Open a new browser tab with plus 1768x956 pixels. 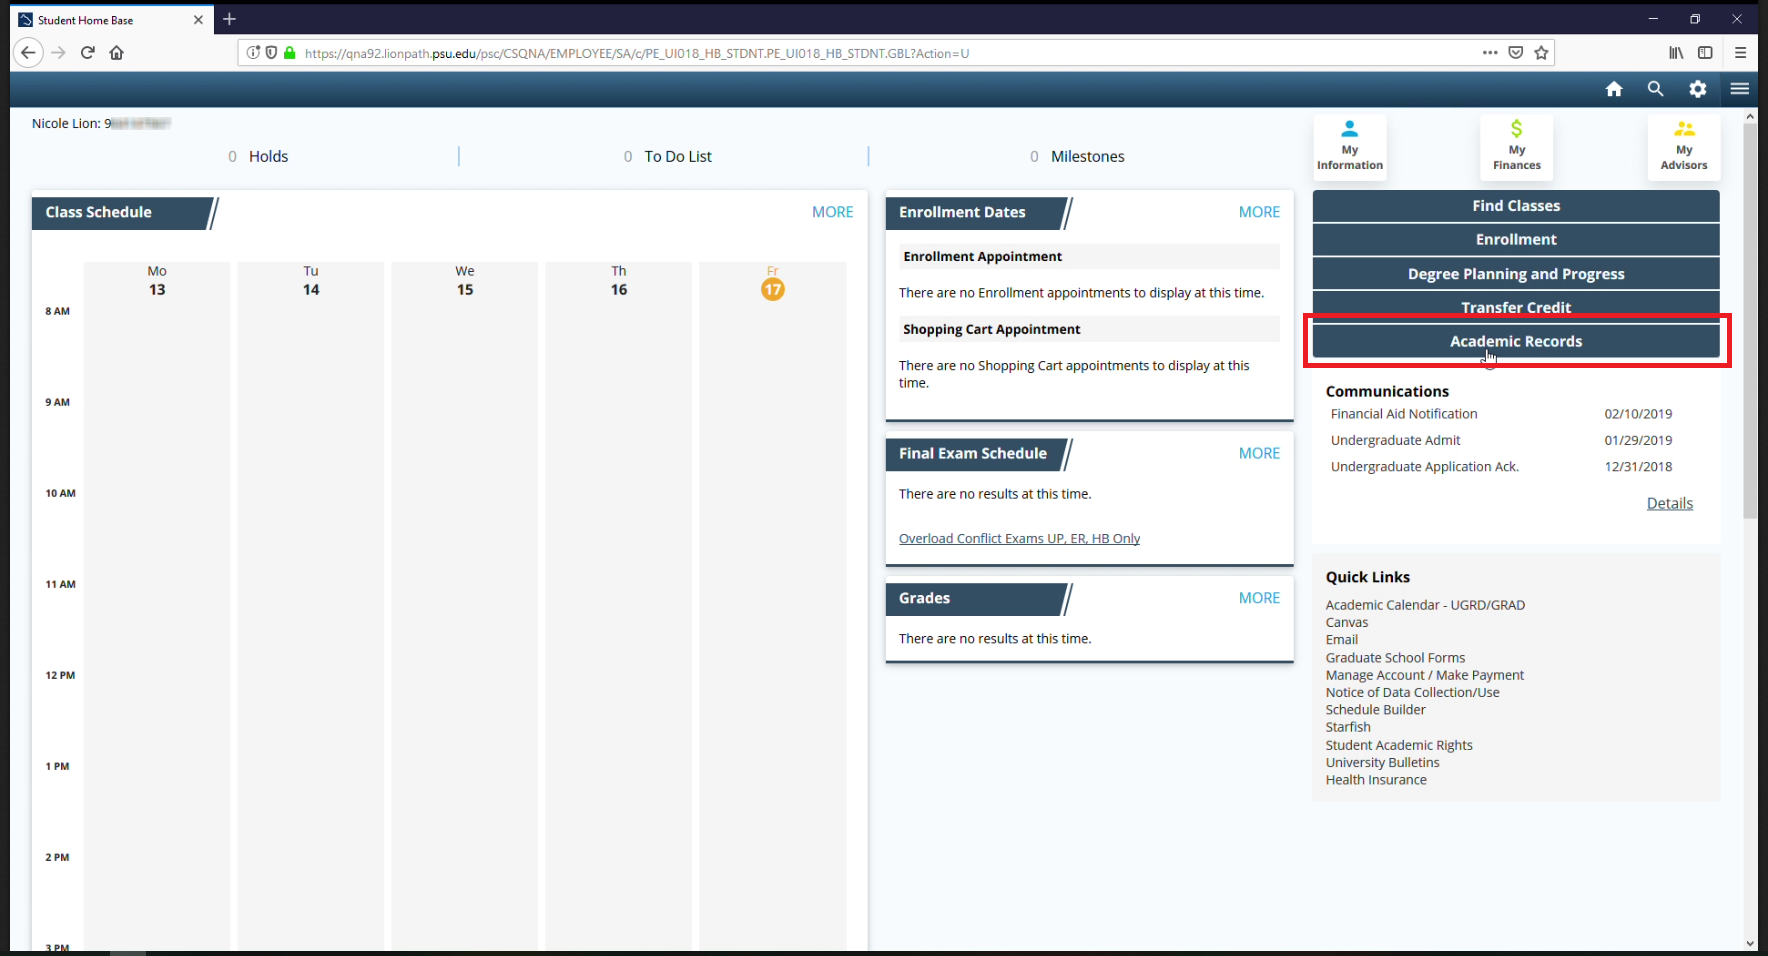tap(229, 19)
